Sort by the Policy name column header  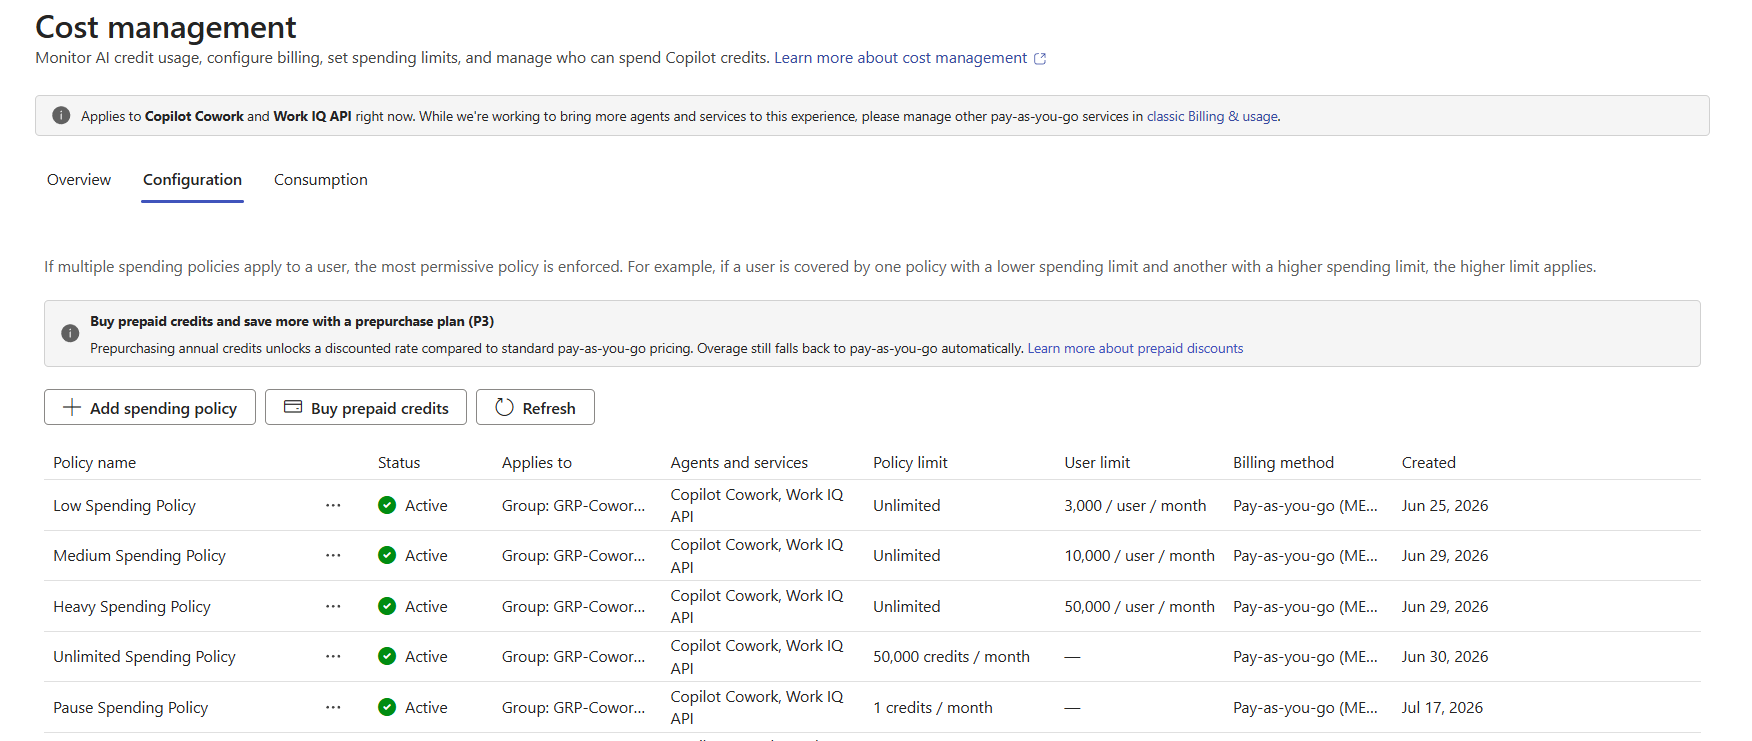click(94, 462)
